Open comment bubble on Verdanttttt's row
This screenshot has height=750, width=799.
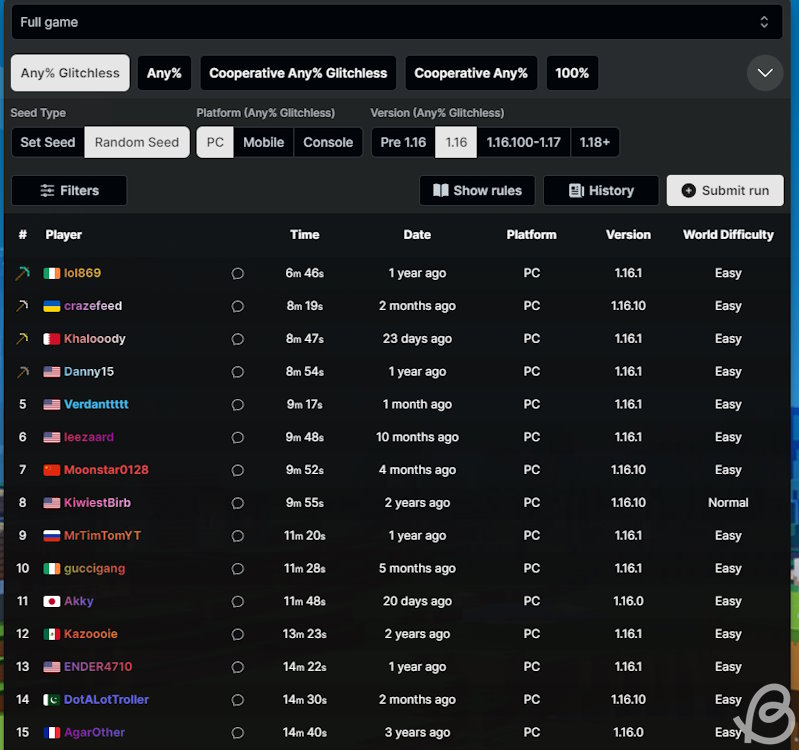(x=237, y=405)
